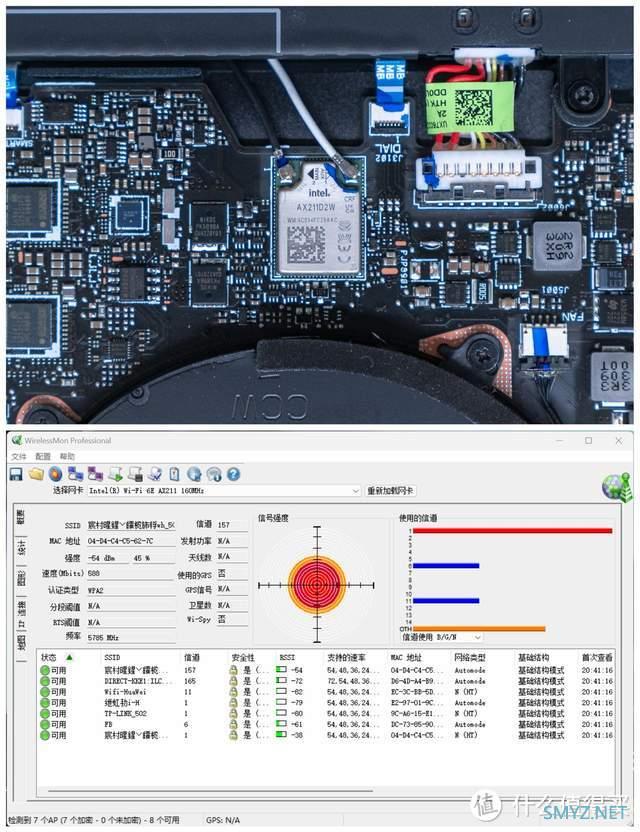Click the 认证类型 field showing WPA2

click(131, 590)
